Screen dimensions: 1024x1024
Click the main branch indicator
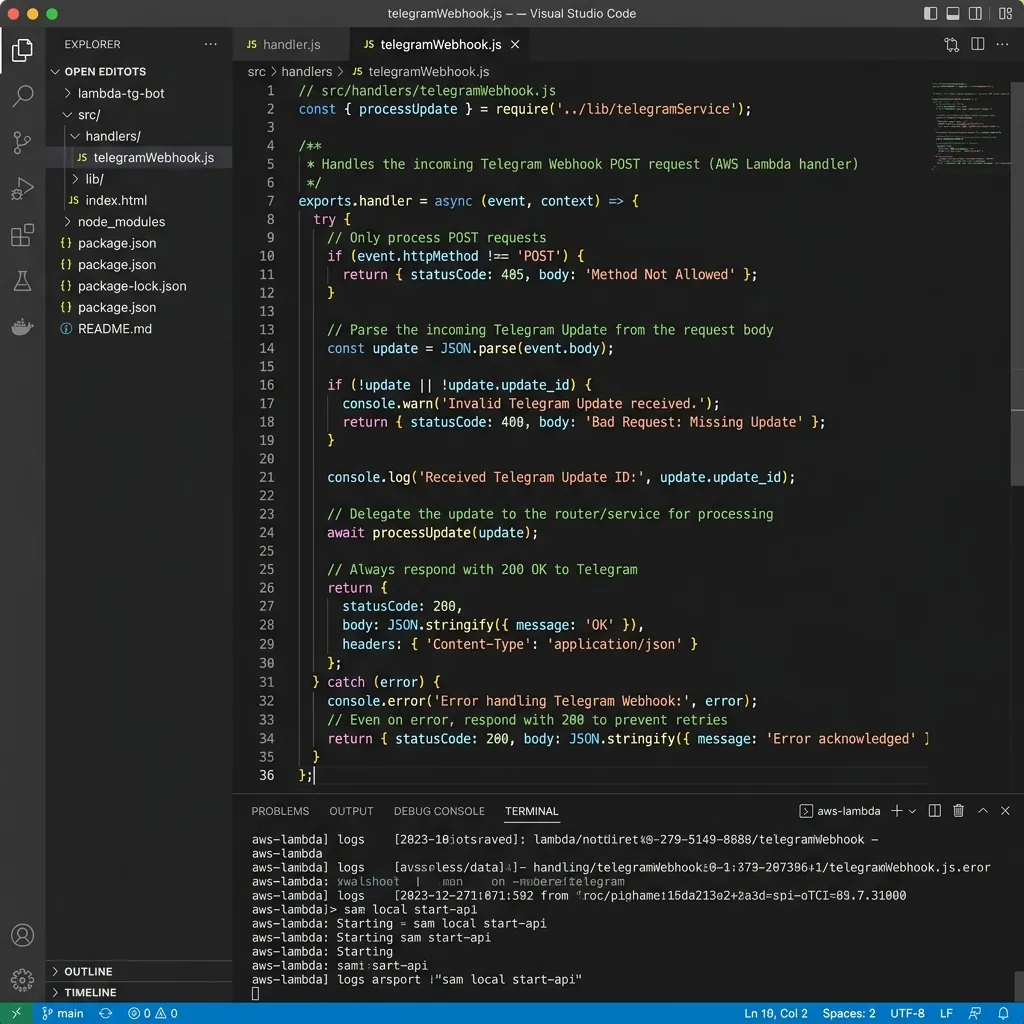point(63,1014)
